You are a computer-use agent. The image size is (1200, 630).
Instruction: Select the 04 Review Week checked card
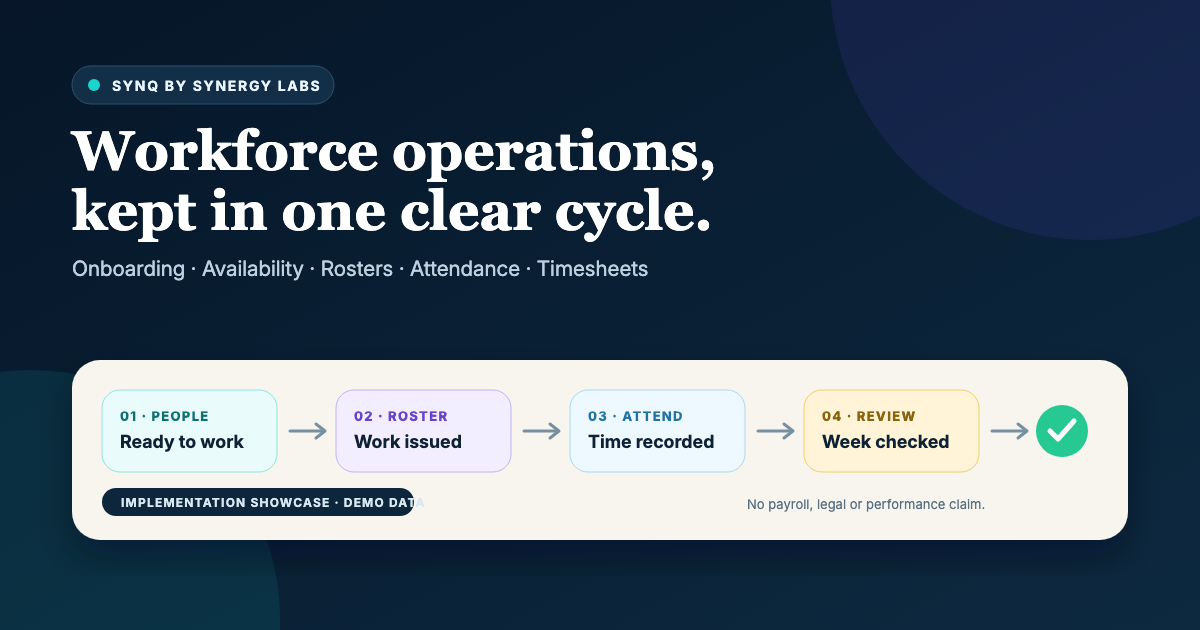[892, 431]
